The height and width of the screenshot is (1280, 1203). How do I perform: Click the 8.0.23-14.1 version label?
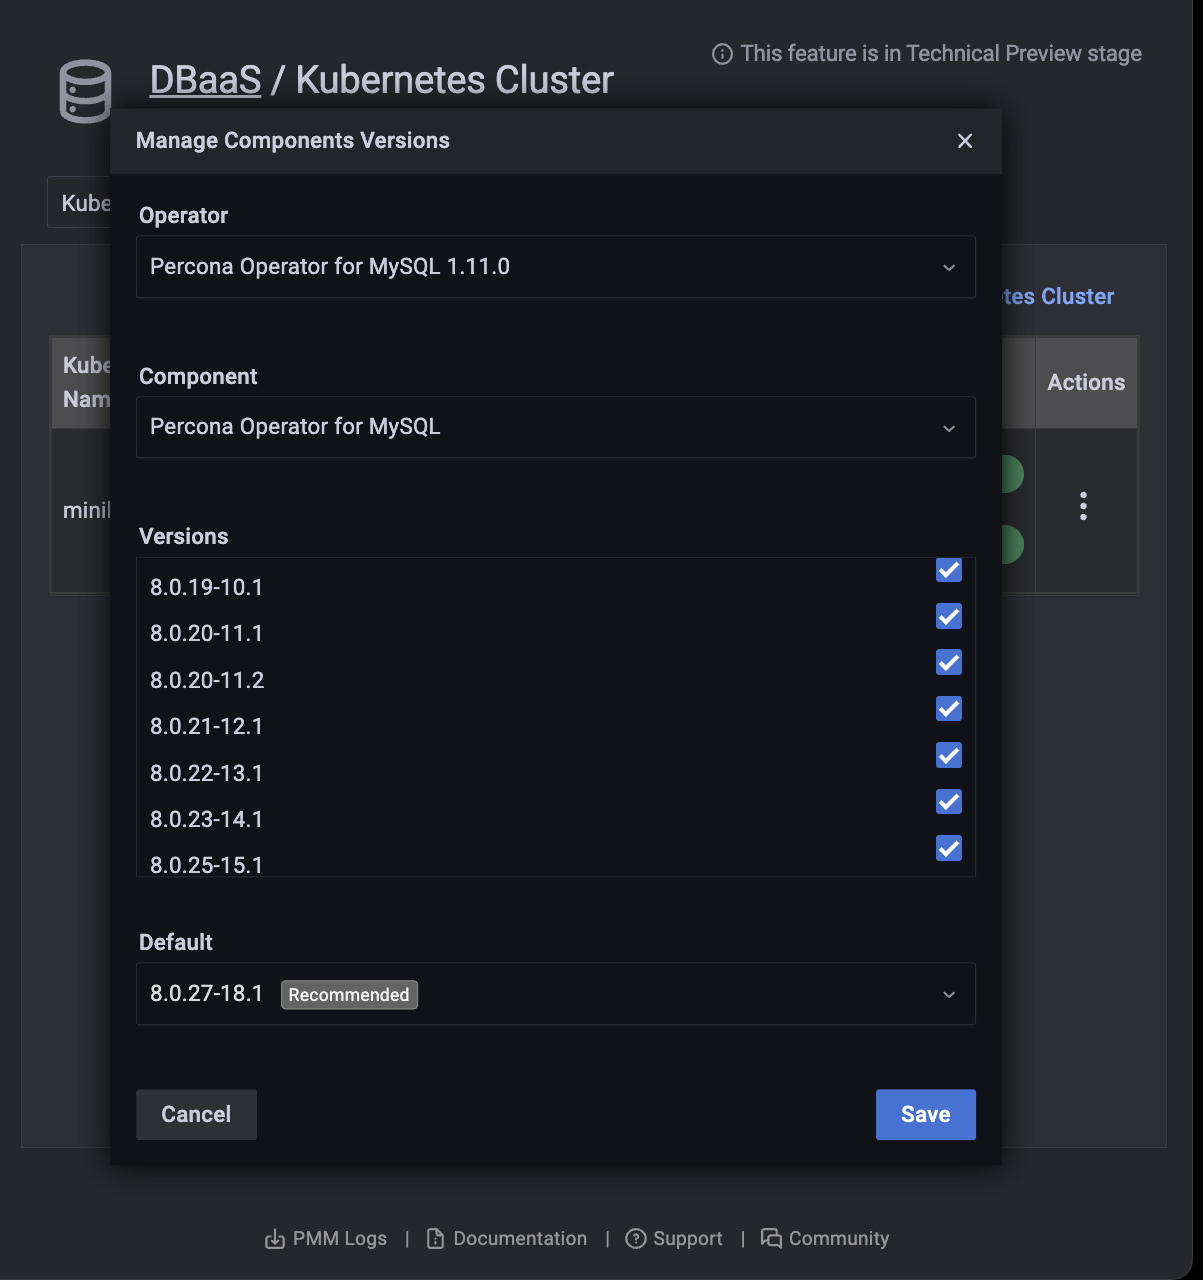click(x=207, y=819)
